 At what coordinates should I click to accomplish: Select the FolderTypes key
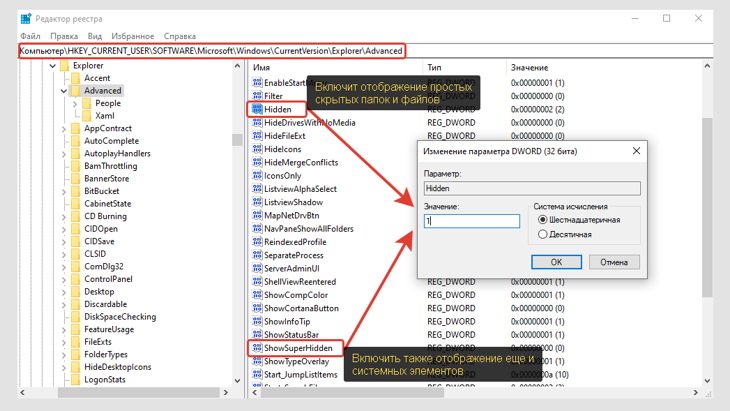106,354
